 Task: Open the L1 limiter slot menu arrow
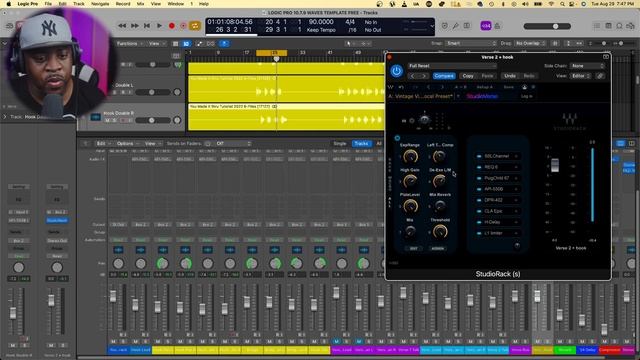[x=516, y=233]
